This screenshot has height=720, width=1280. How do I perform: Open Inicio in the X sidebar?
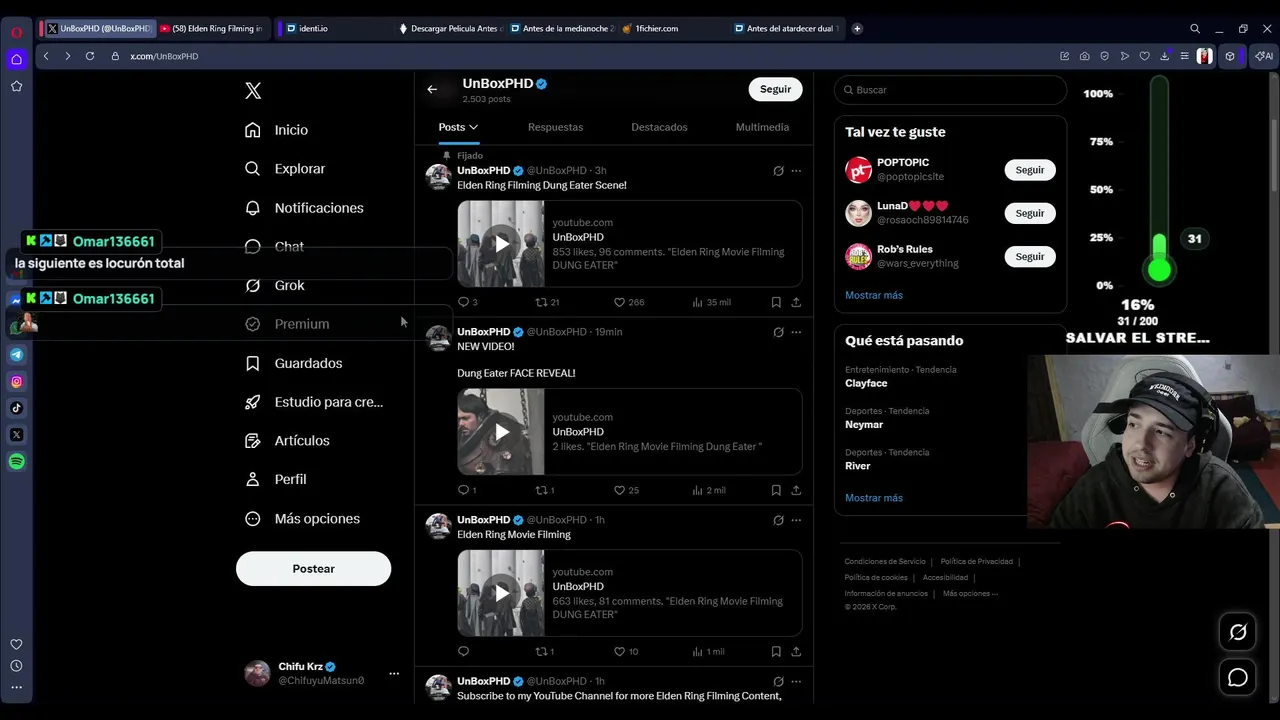click(x=277, y=130)
